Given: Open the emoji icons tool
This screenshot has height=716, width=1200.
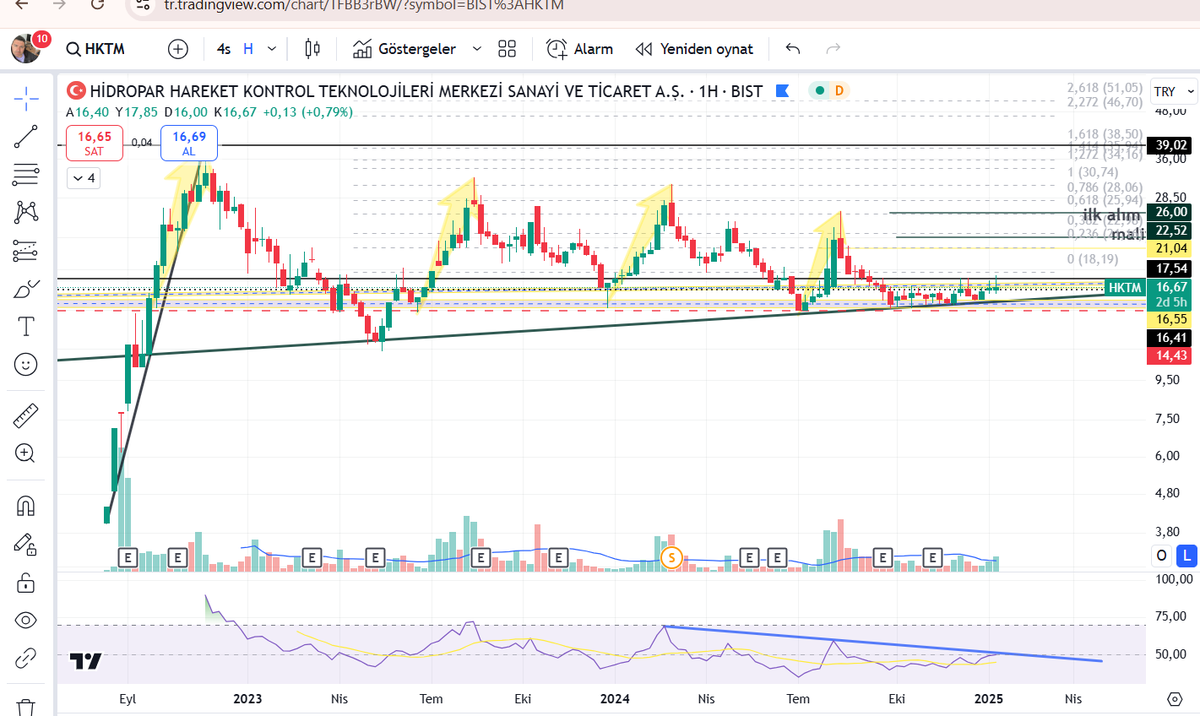Looking at the screenshot, I should 26,364.
